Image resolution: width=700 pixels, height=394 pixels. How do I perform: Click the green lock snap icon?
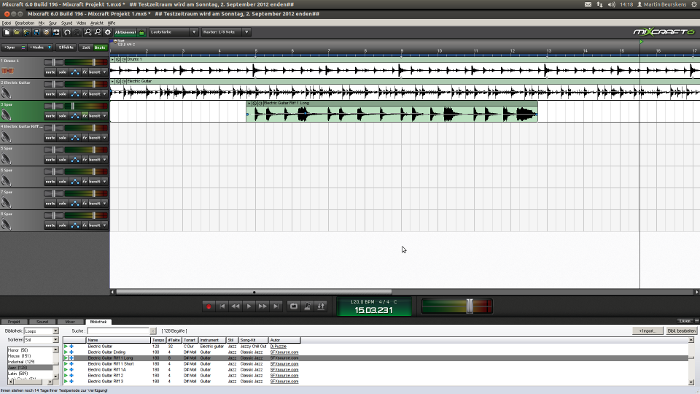click(142, 33)
